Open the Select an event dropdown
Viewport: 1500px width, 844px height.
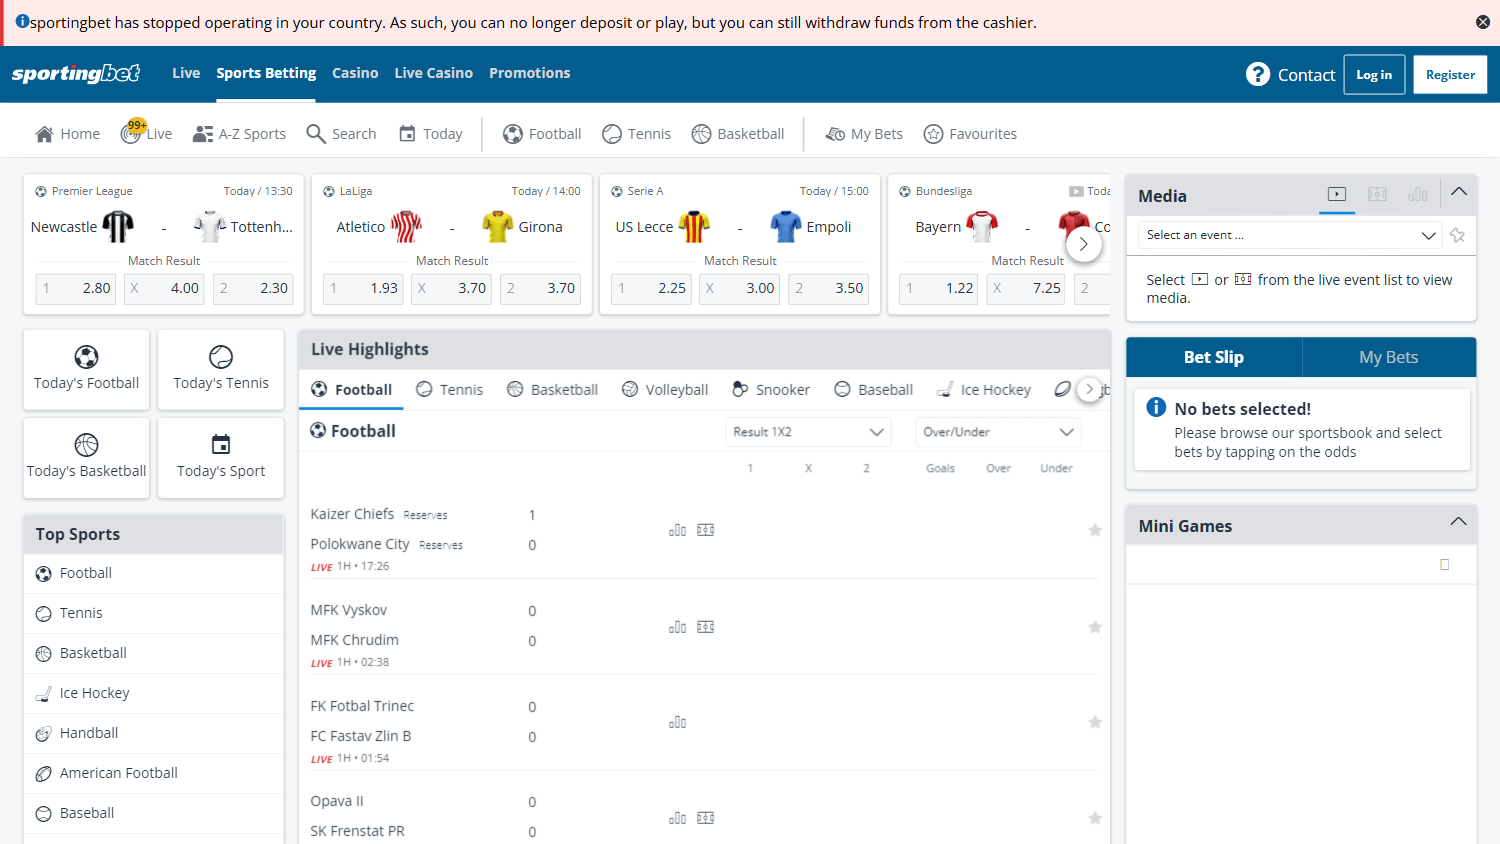click(x=1290, y=235)
